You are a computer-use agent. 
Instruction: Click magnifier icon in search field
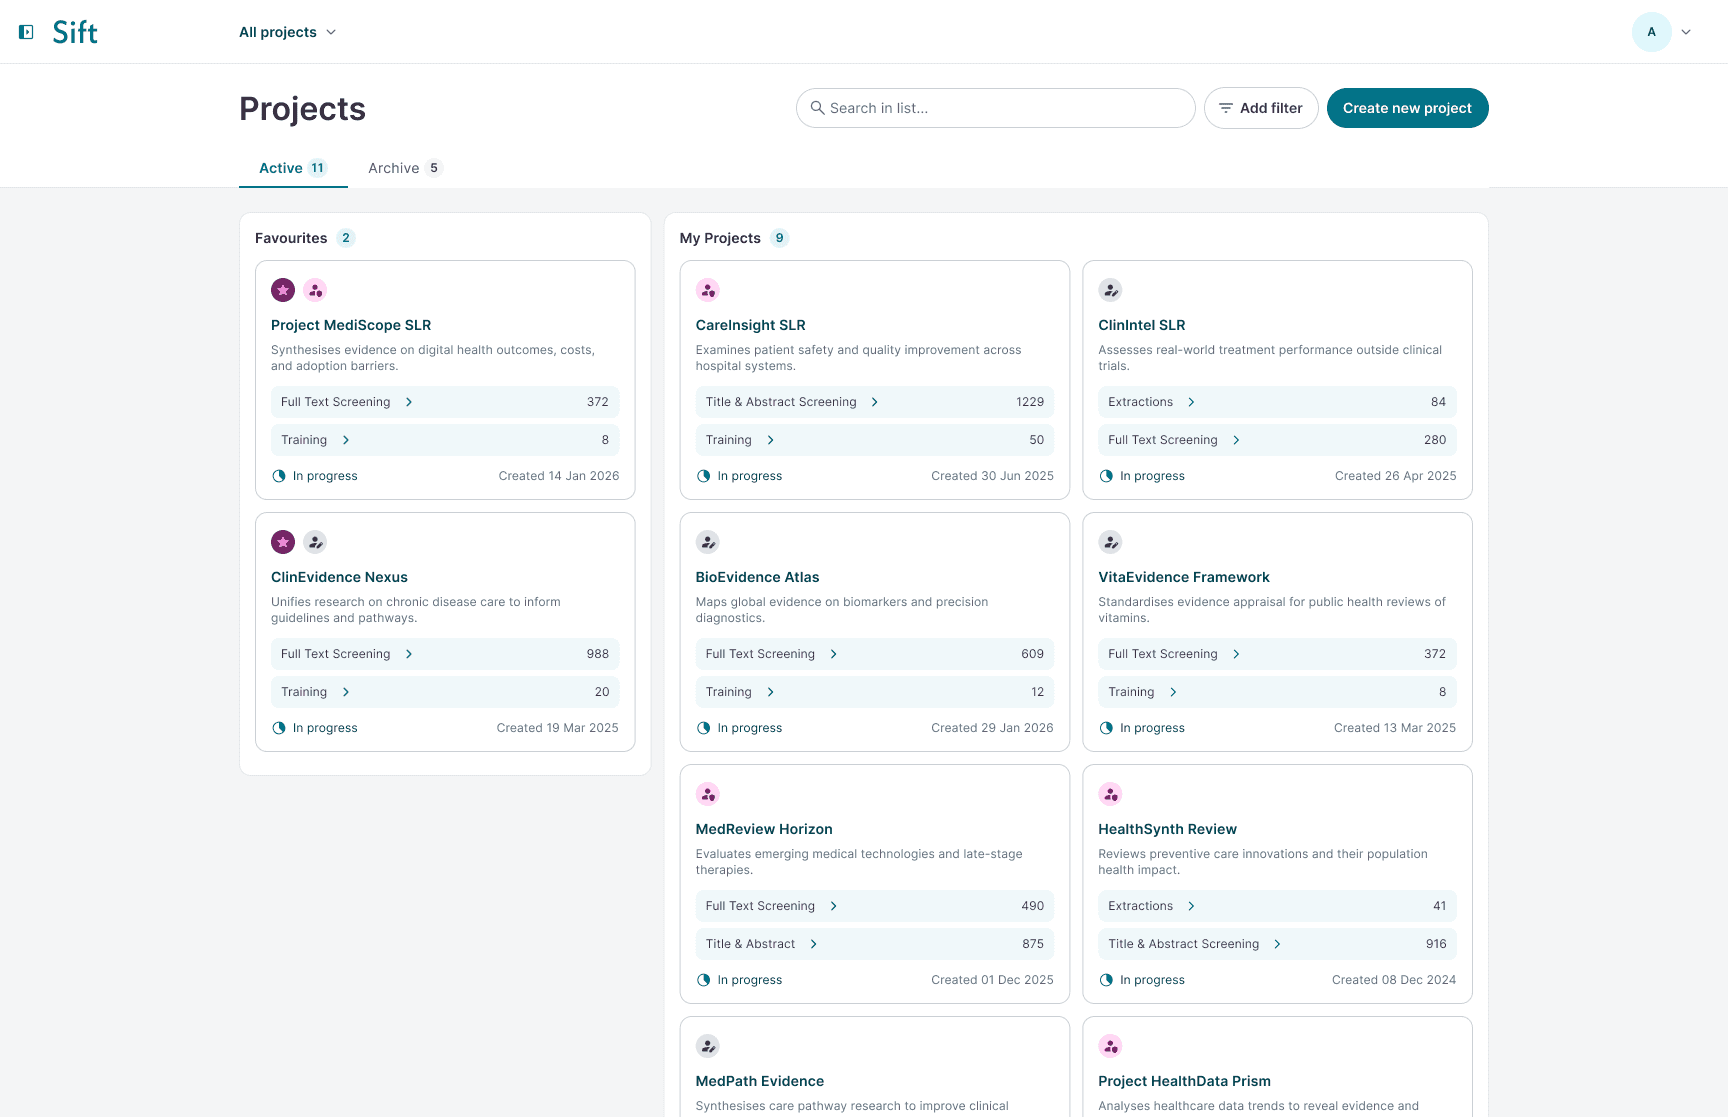(x=817, y=108)
